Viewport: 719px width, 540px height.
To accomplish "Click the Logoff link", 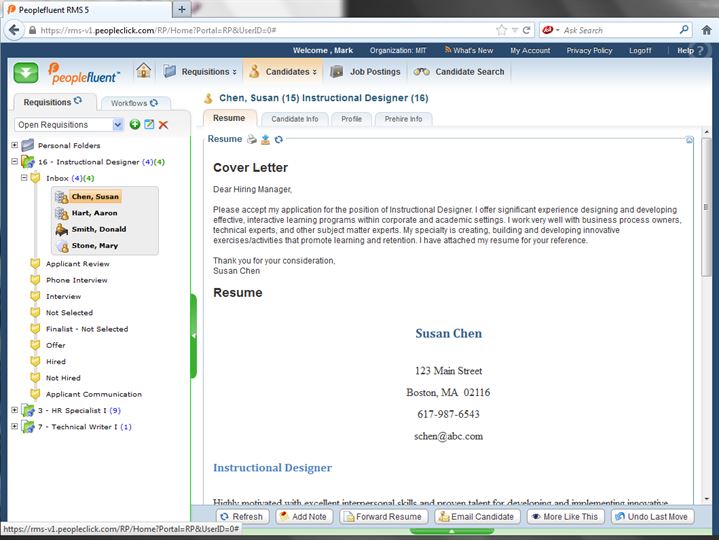I will tap(640, 50).
